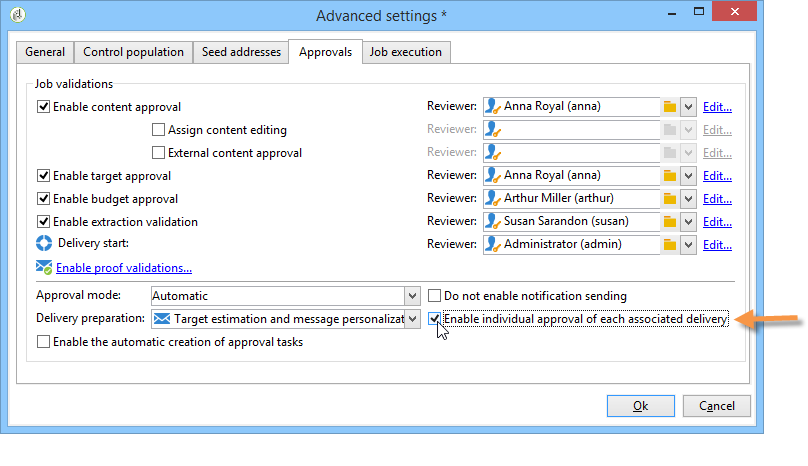This screenshot has width=808, height=466.
Task: Click folder icon for budget approval reviewer
Action: (670, 199)
